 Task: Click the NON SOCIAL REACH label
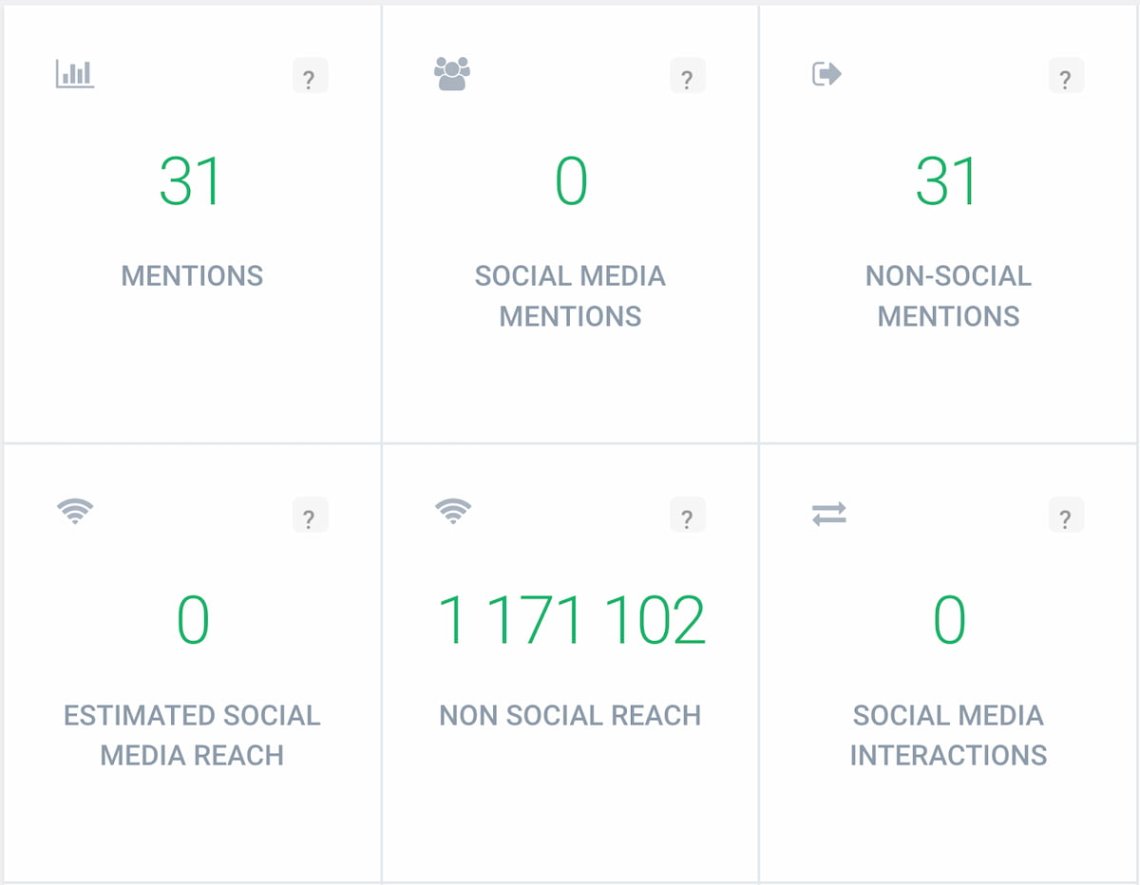pos(570,715)
